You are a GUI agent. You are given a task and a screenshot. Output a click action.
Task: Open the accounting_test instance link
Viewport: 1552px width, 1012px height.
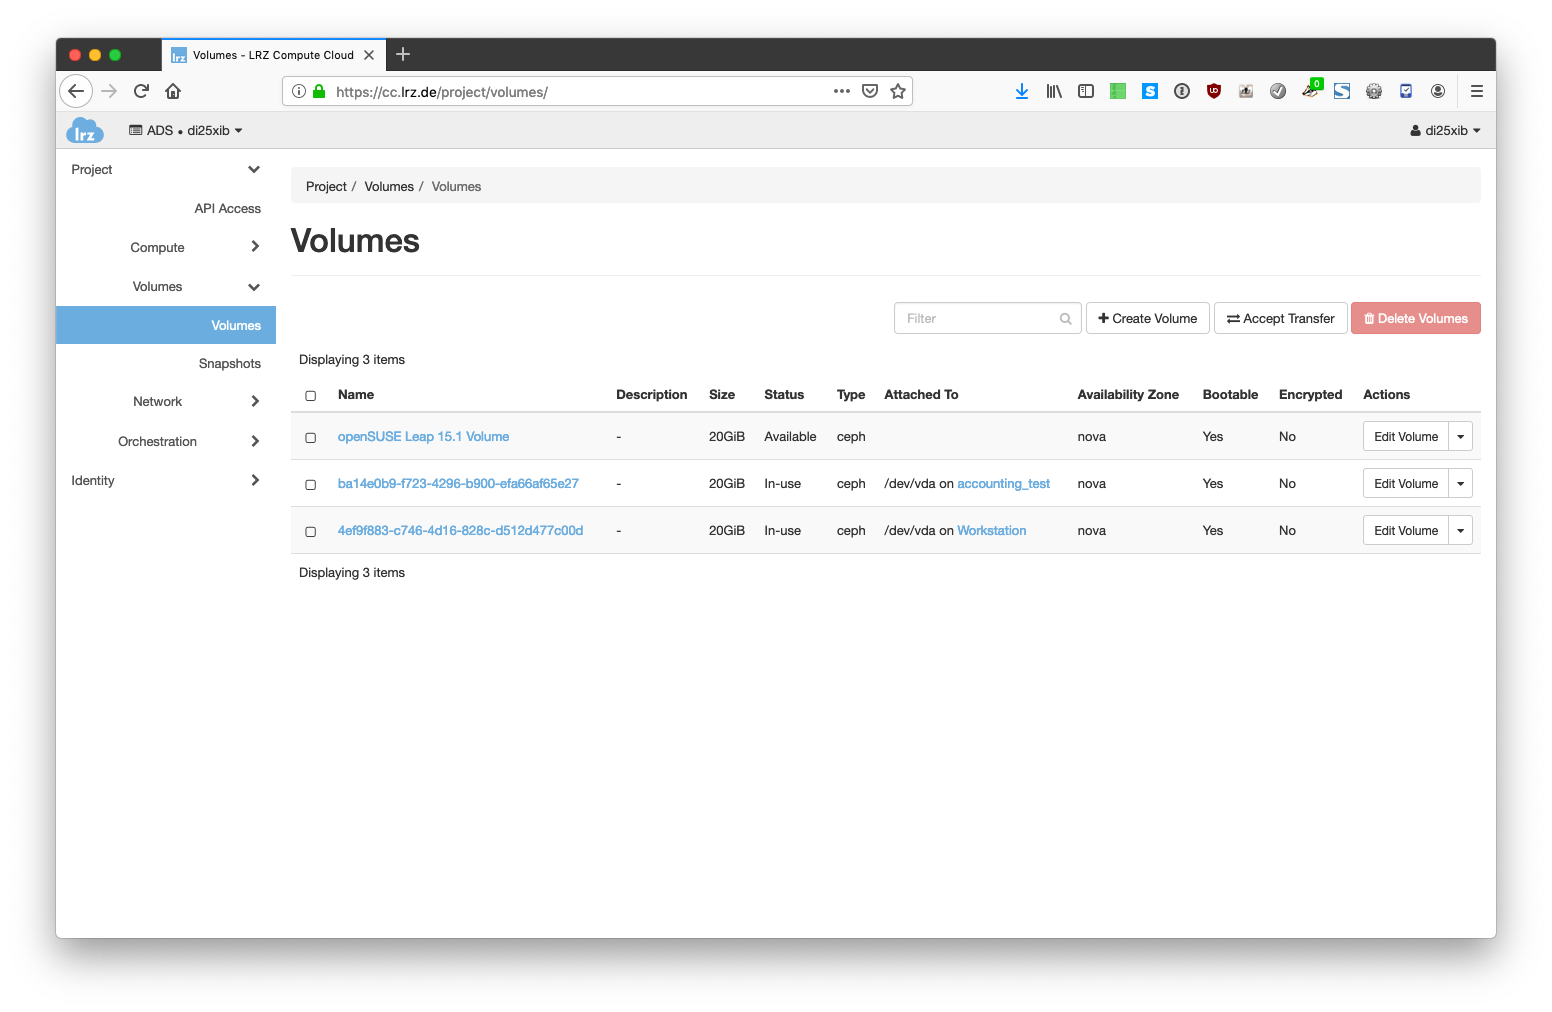click(1003, 484)
